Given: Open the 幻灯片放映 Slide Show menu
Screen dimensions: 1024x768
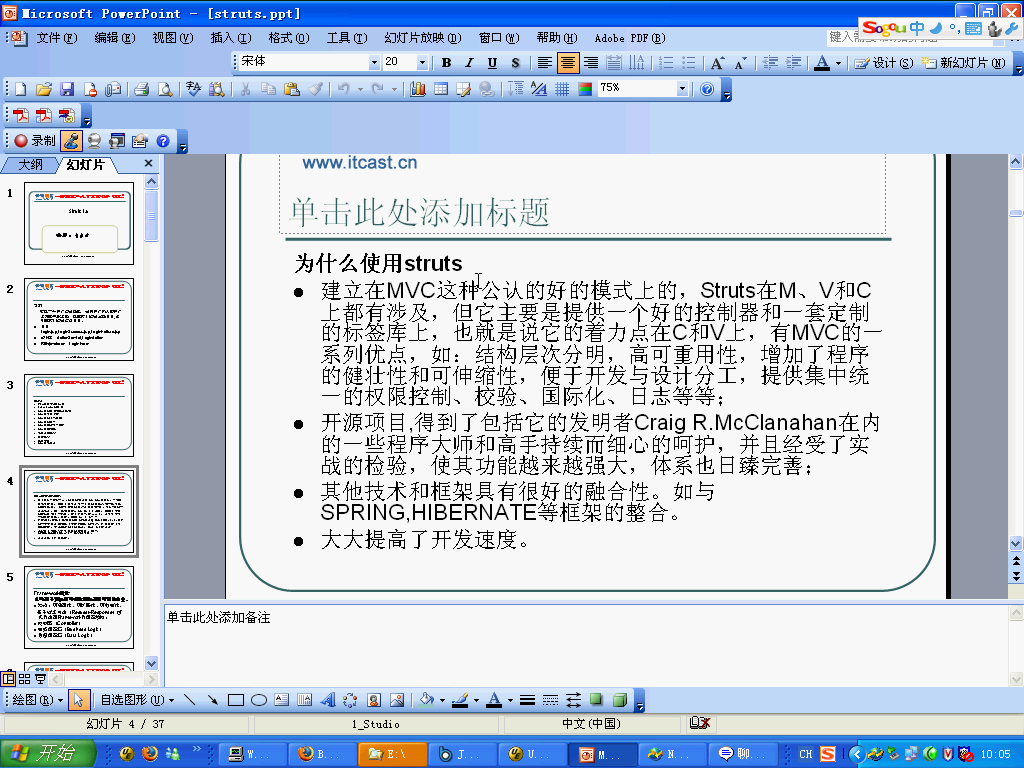Looking at the screenshot, I should pyautogui.click(x=423, y=38).
